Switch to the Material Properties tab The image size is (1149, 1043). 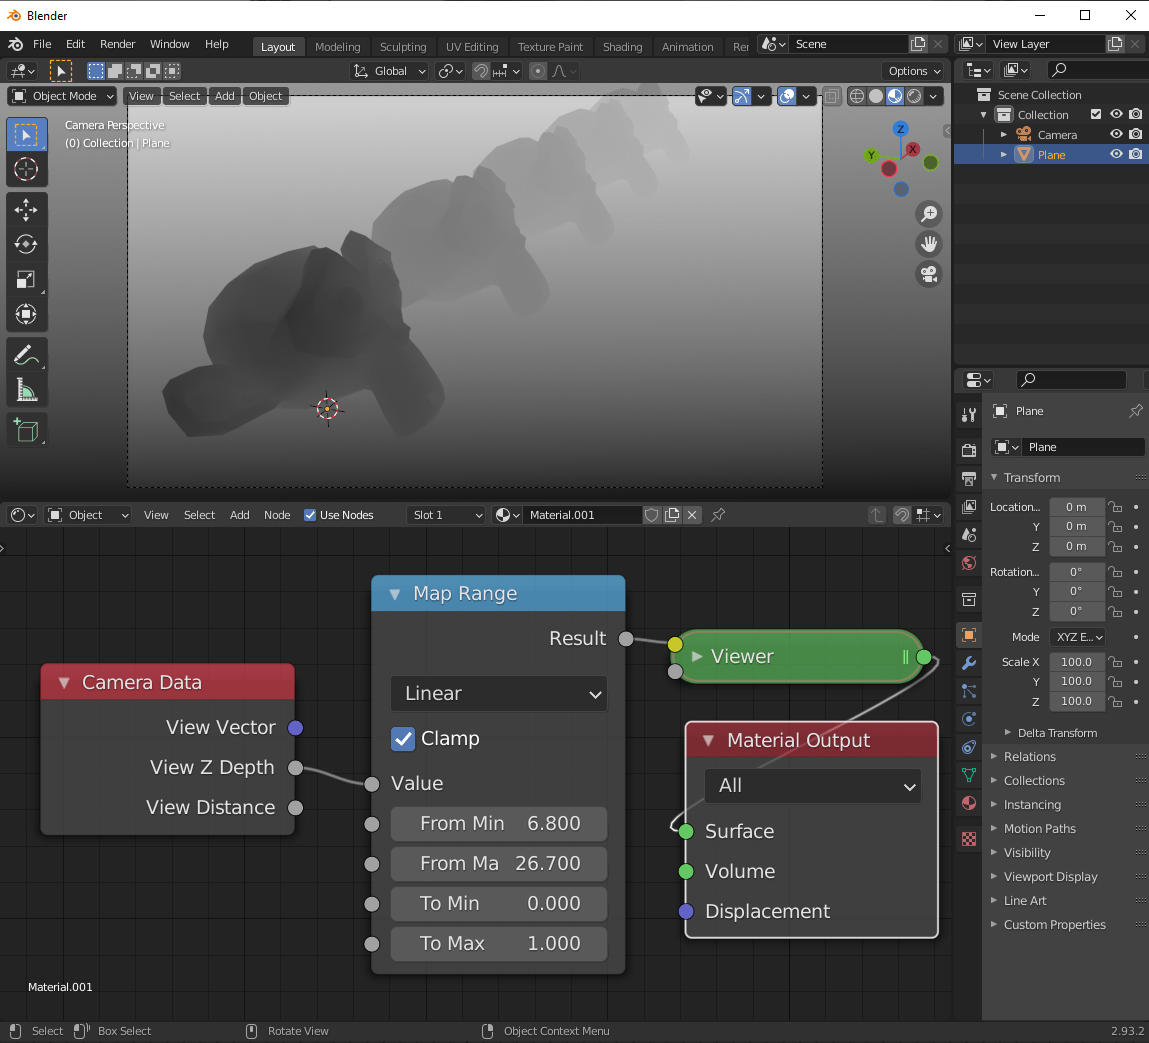click(967, 803)
